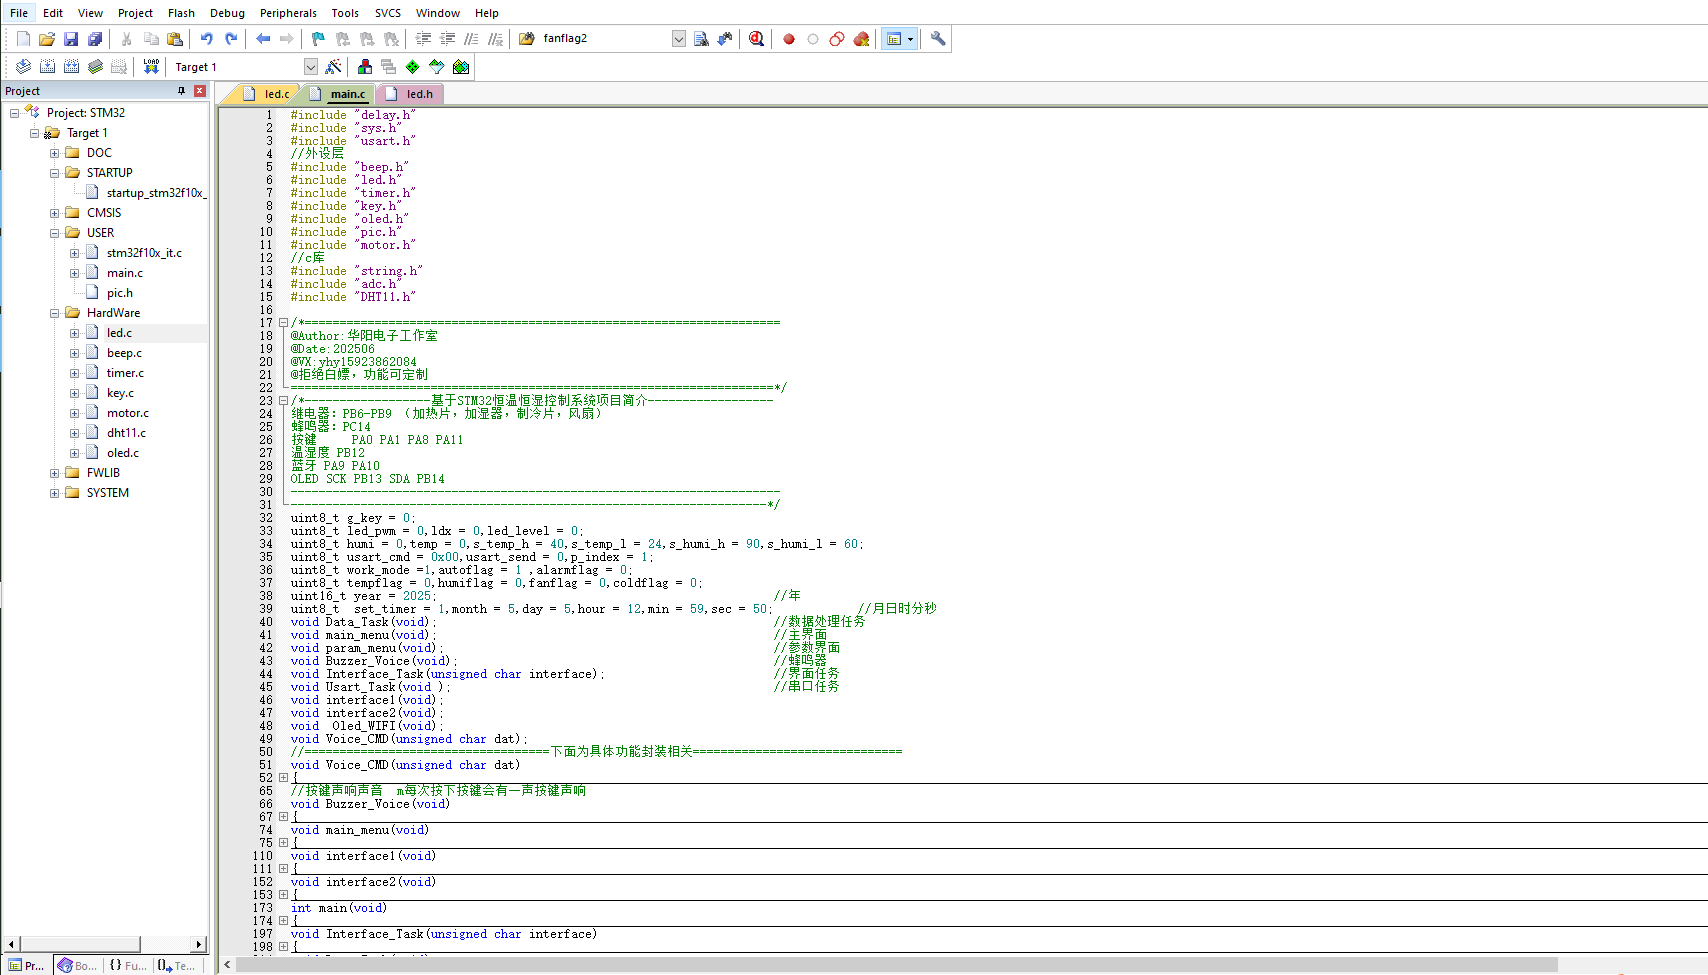The height and width of the screenshot is (975, 1708).
Task: Toggle enable/disable breakpoint with the hollow circle
Action: click(x=813, y=39)
